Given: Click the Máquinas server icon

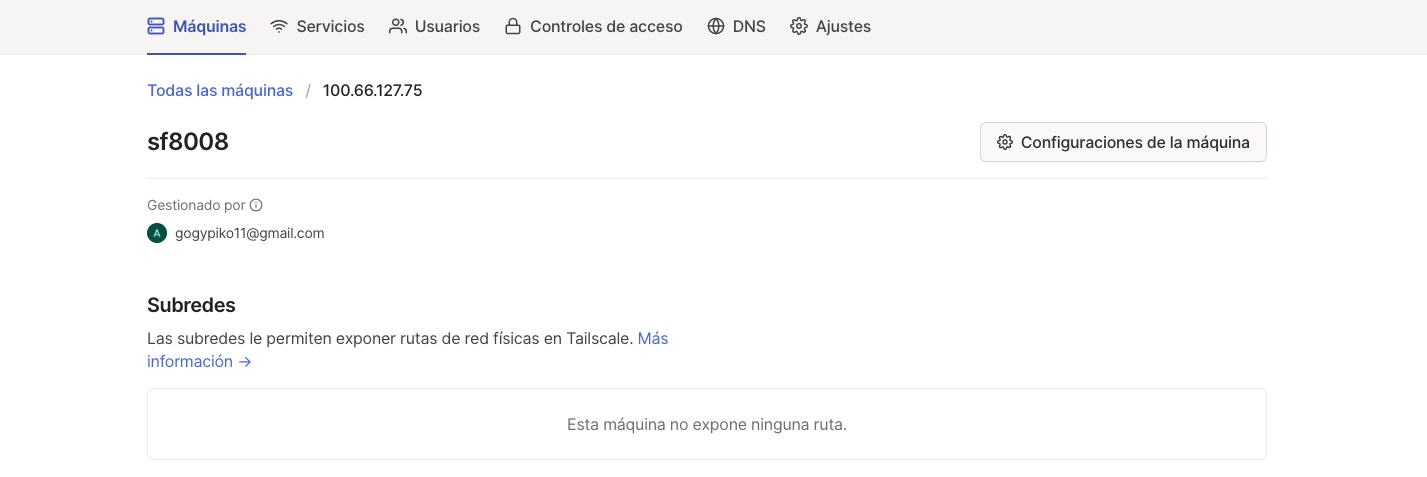Looking at the screenshot, I should pos(156,27).
